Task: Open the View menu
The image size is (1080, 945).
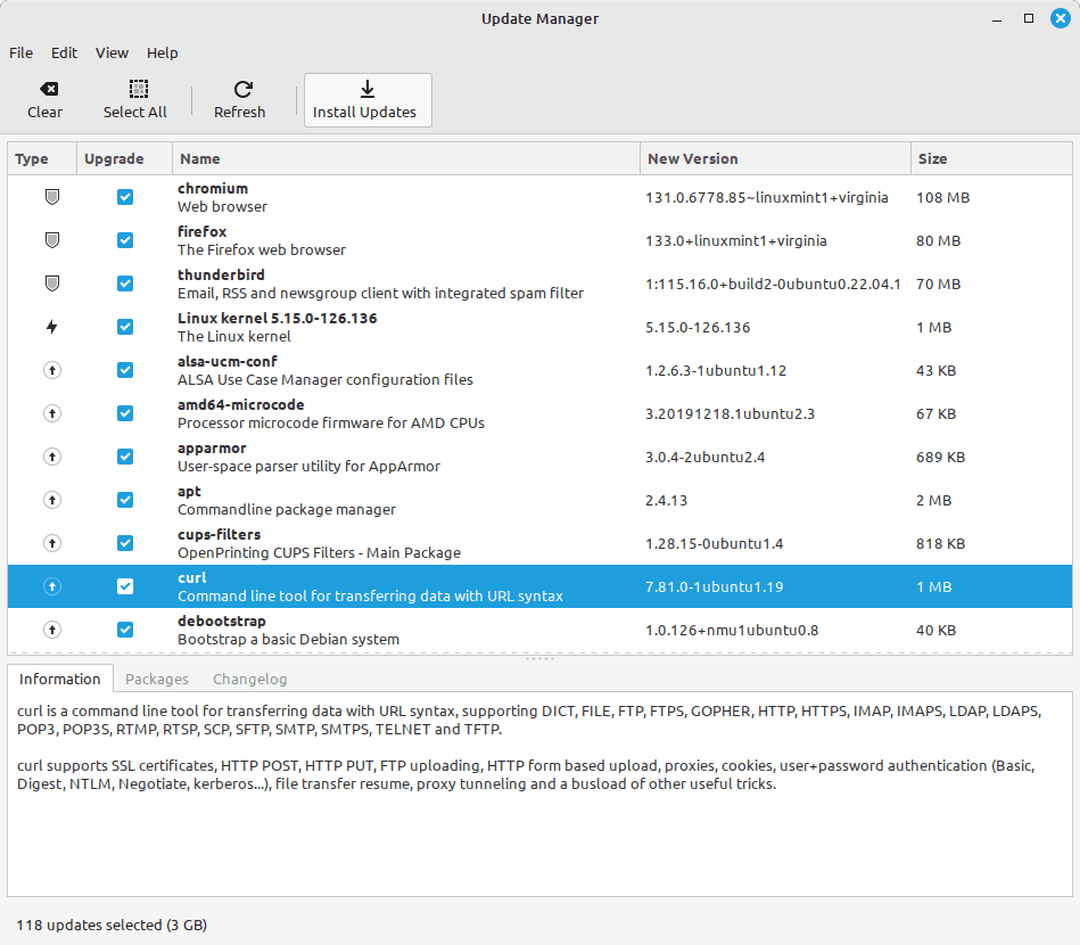Action: (112, 53)
